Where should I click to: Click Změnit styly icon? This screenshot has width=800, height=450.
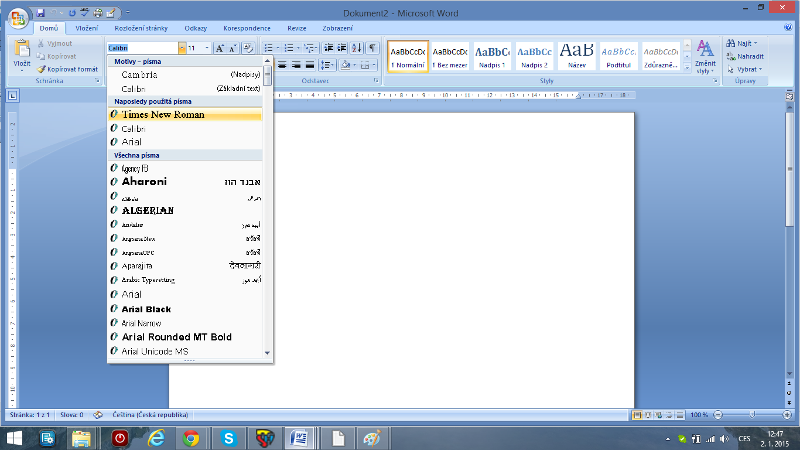pyautogui.click(x=705, y=49)
